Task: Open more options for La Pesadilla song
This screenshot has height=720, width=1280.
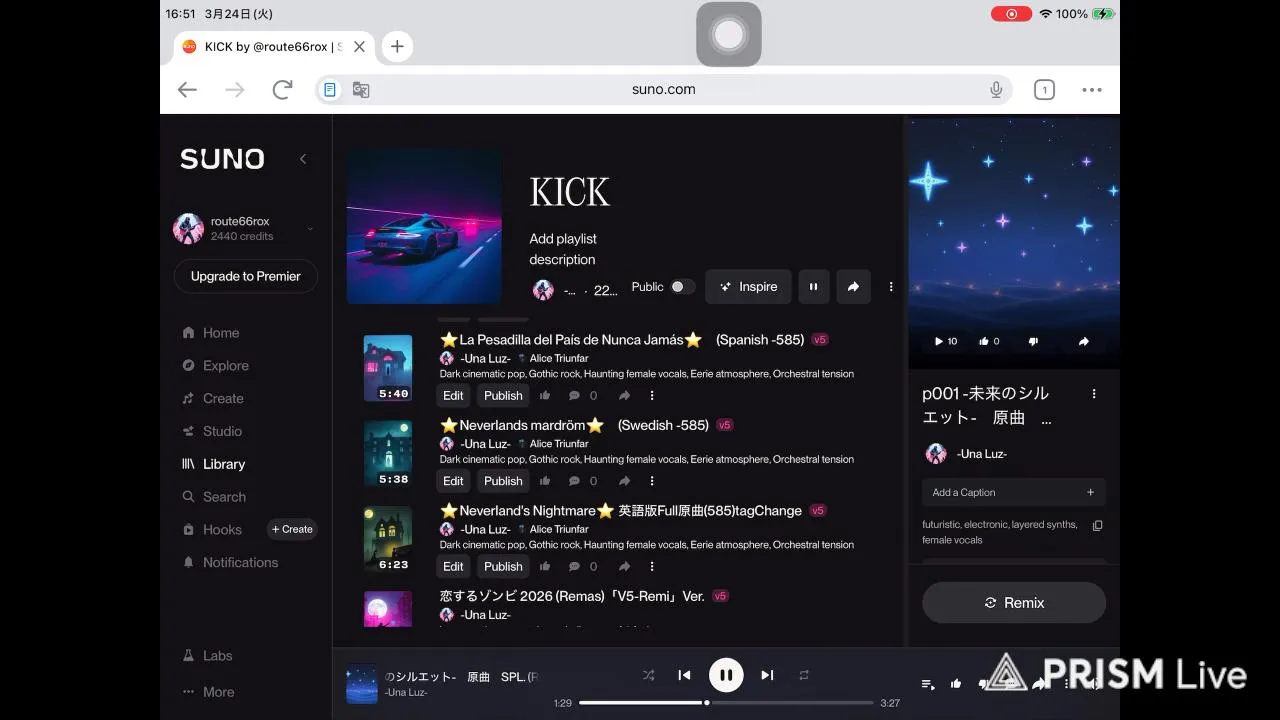Action: (x=652, y=396)
